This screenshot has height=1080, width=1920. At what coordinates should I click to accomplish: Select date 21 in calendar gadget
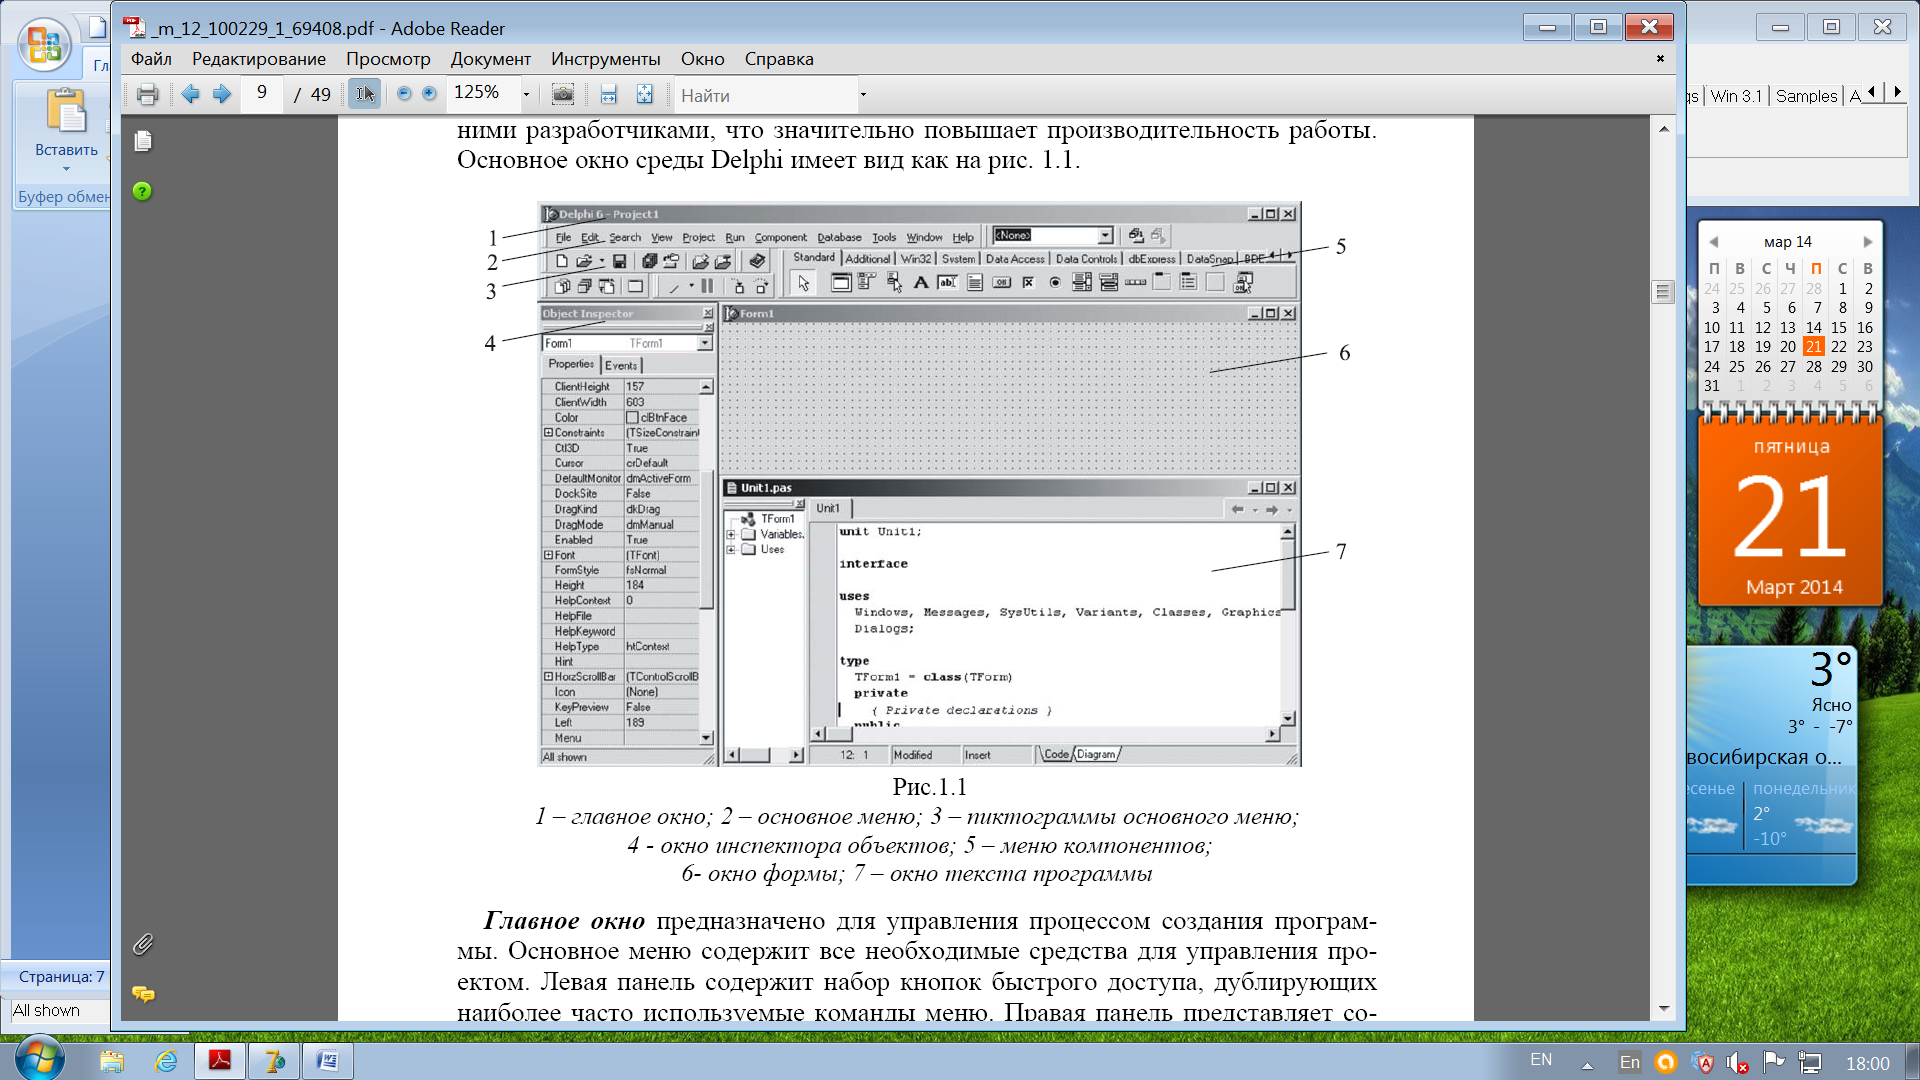point(1814,347)
